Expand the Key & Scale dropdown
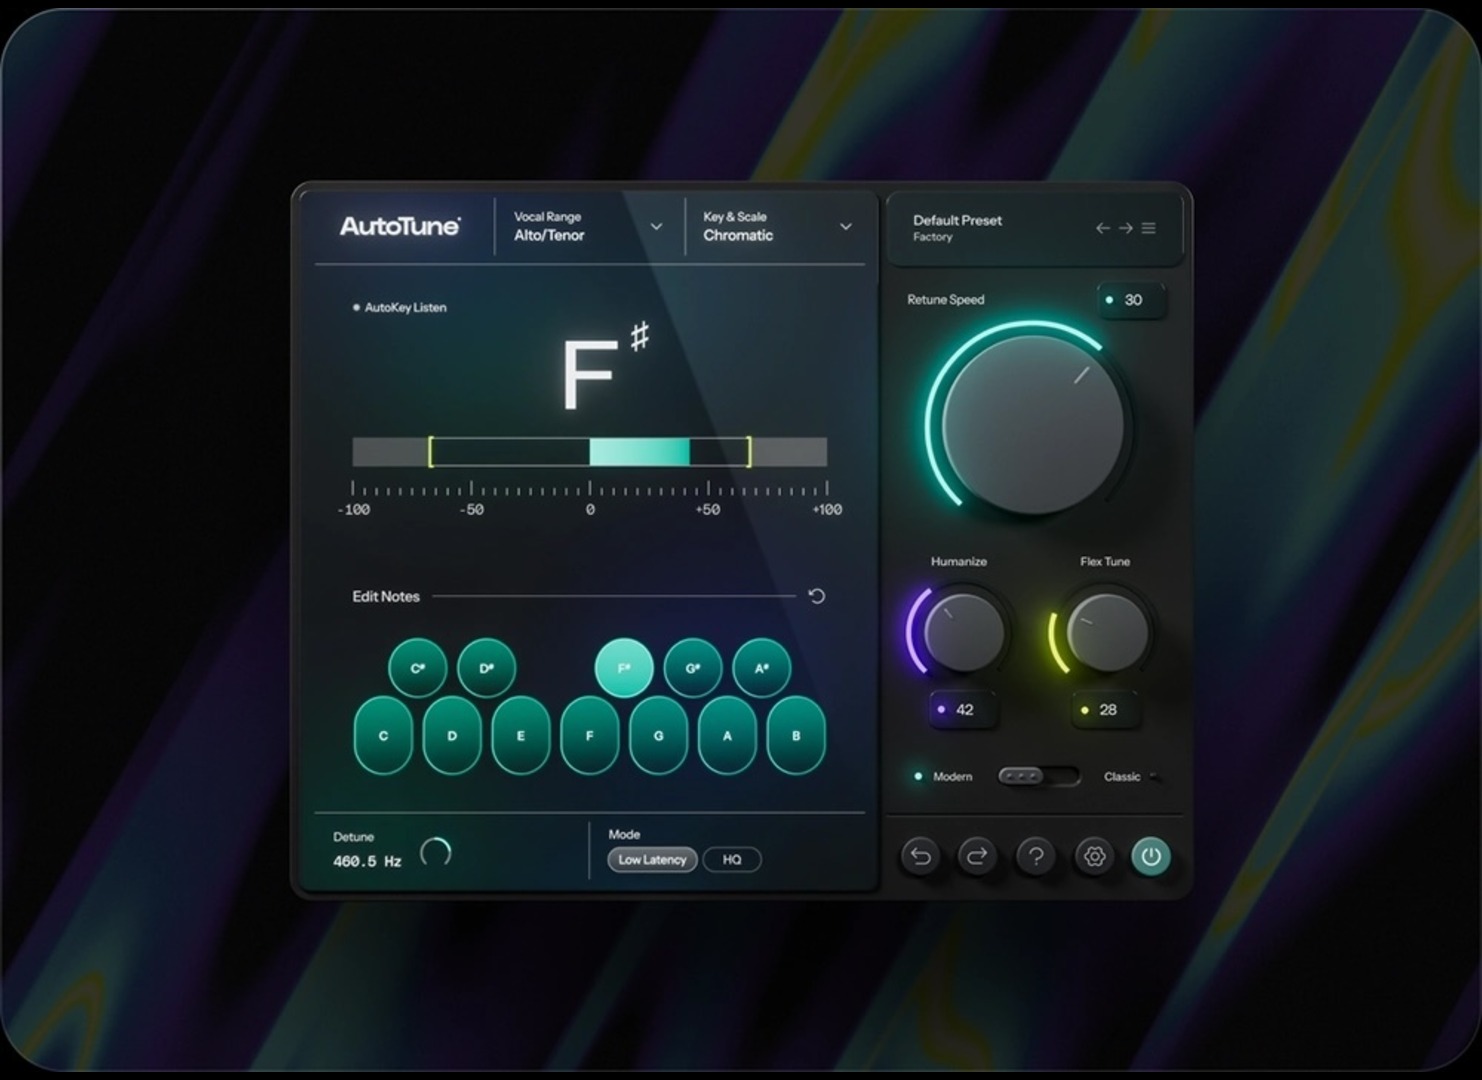 [845, 227]
